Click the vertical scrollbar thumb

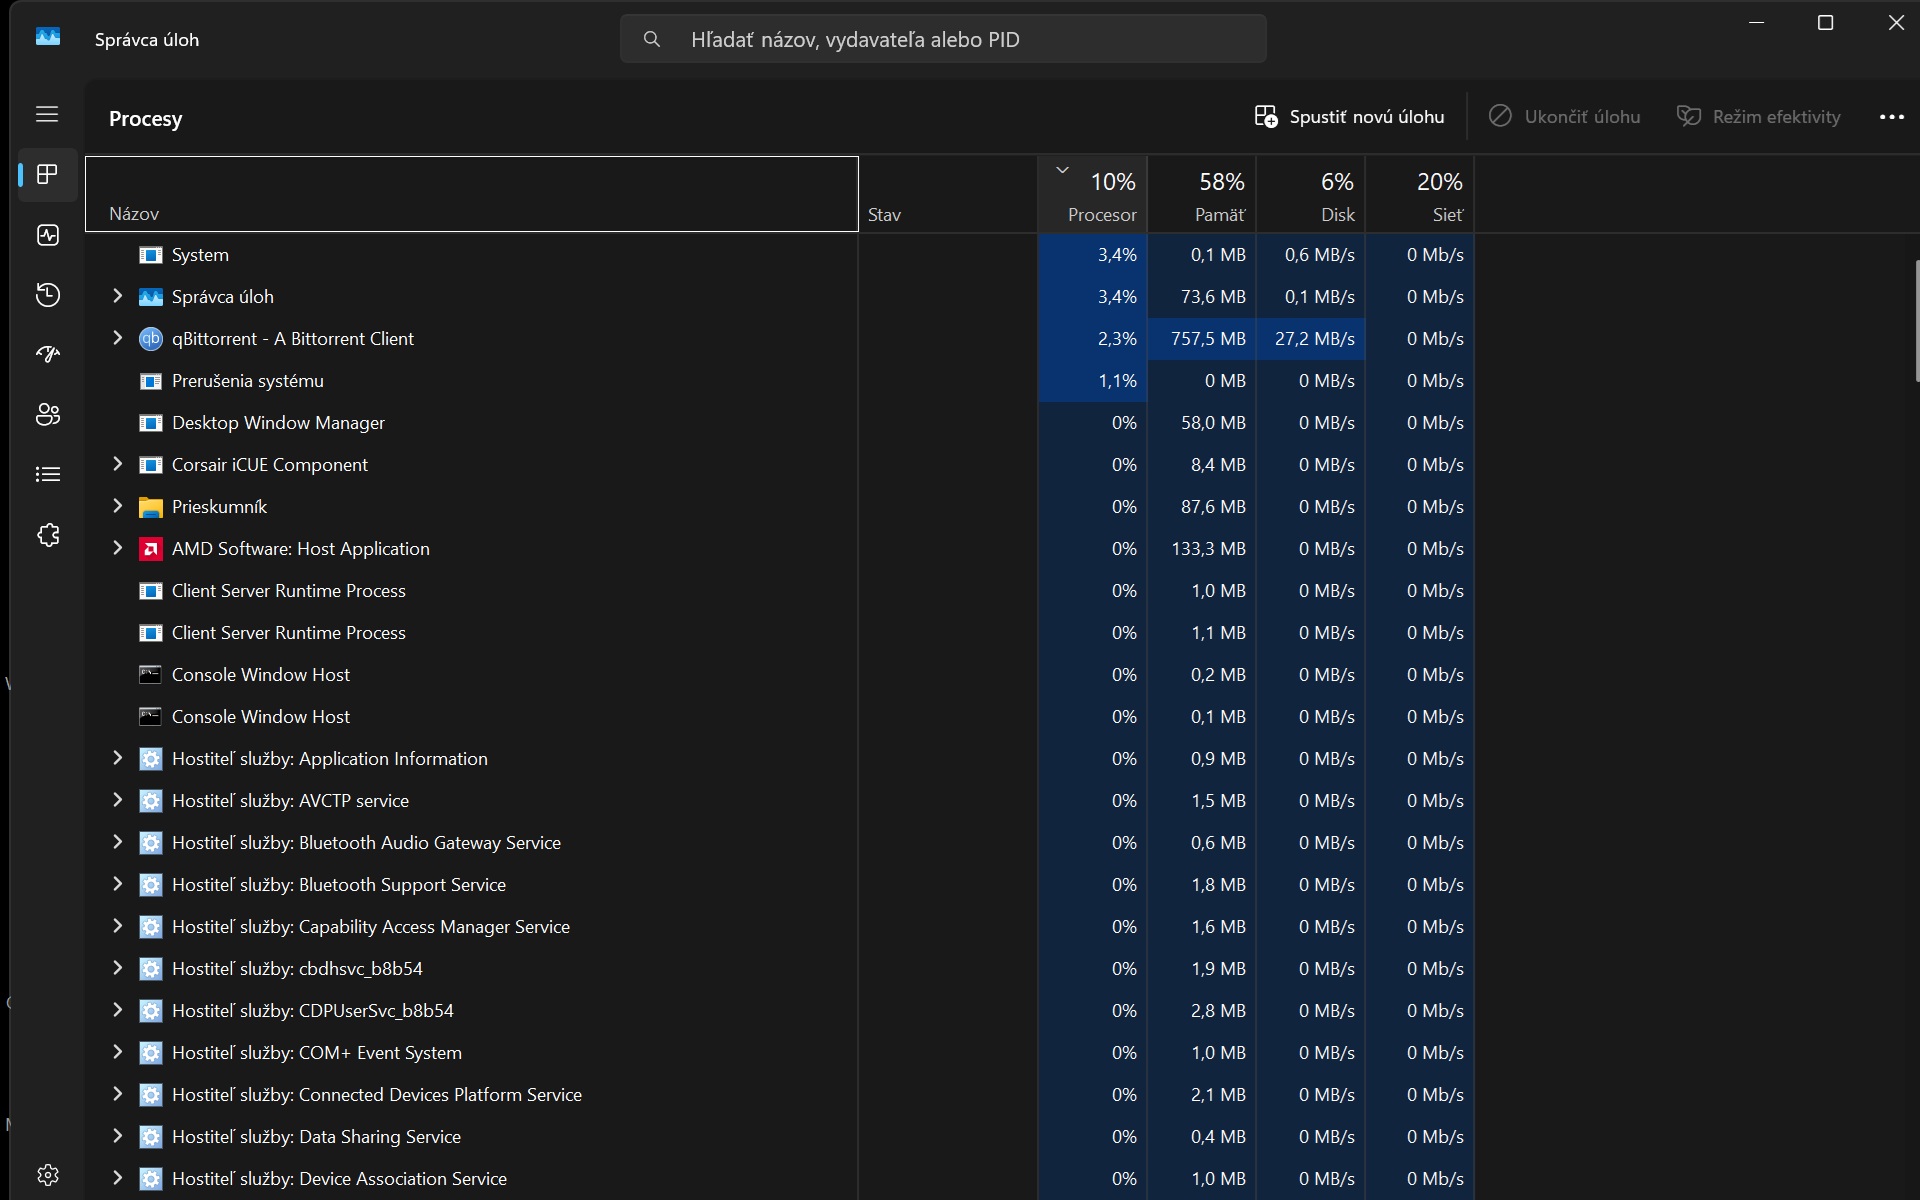pos(1915,320)
